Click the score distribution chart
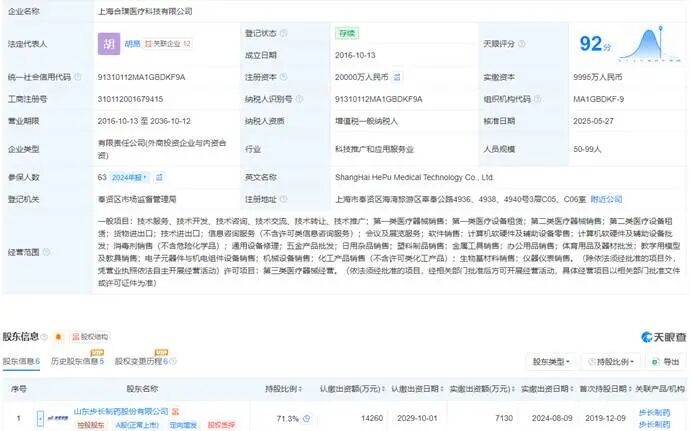Viewport: 691px width, 431px height. (x=649, y=44)
